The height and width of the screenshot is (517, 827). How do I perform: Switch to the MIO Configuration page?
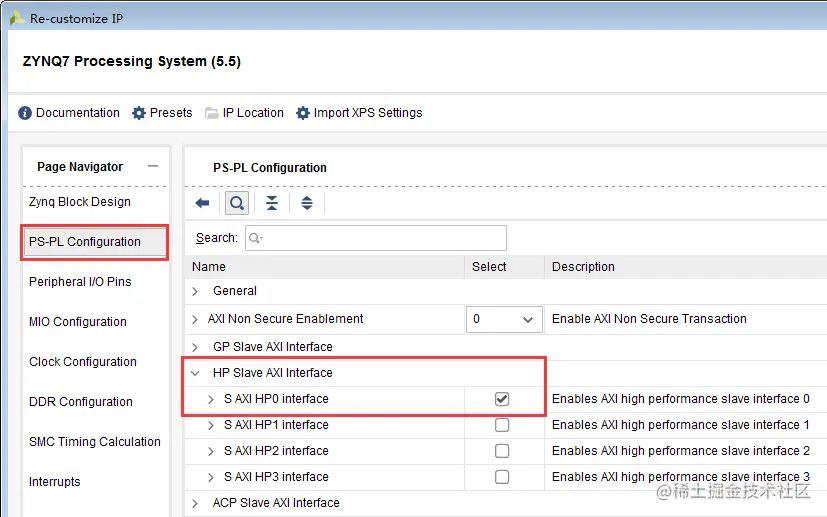coord(78,322)
